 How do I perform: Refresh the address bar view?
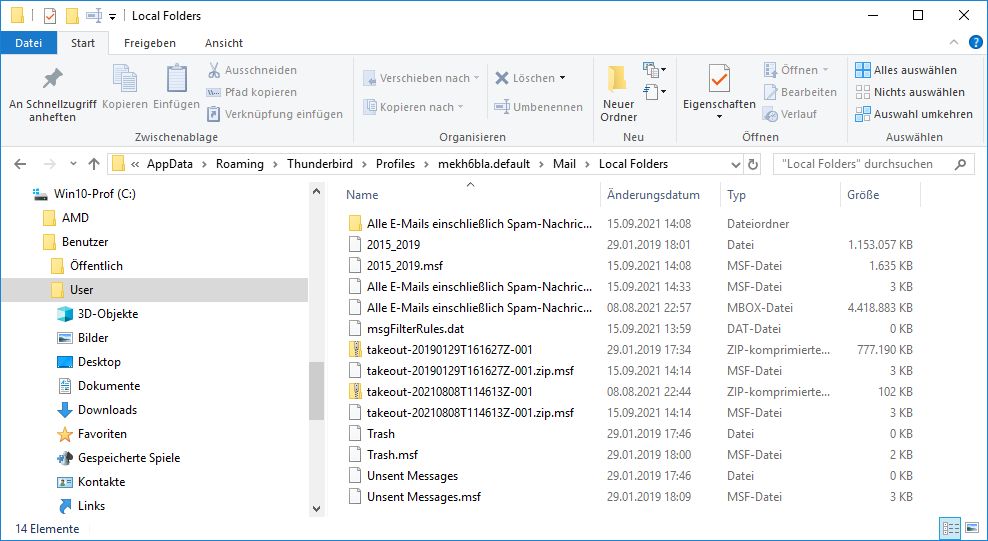tap(752, 164)
